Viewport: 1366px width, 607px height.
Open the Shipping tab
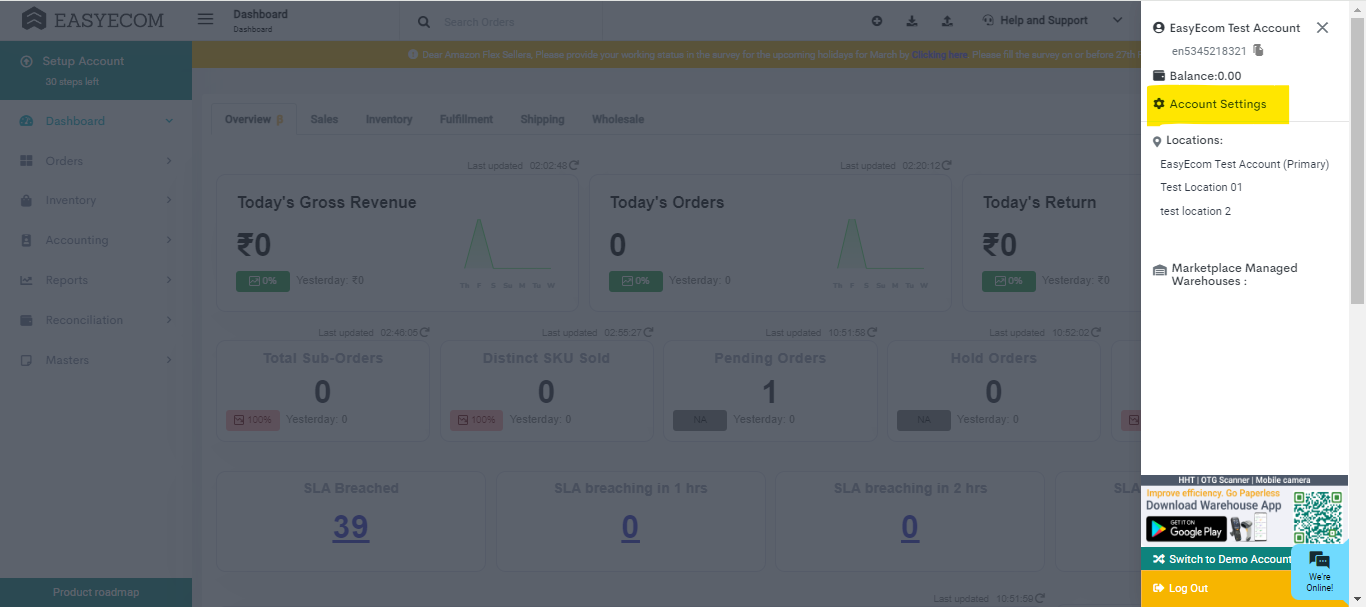542,119
